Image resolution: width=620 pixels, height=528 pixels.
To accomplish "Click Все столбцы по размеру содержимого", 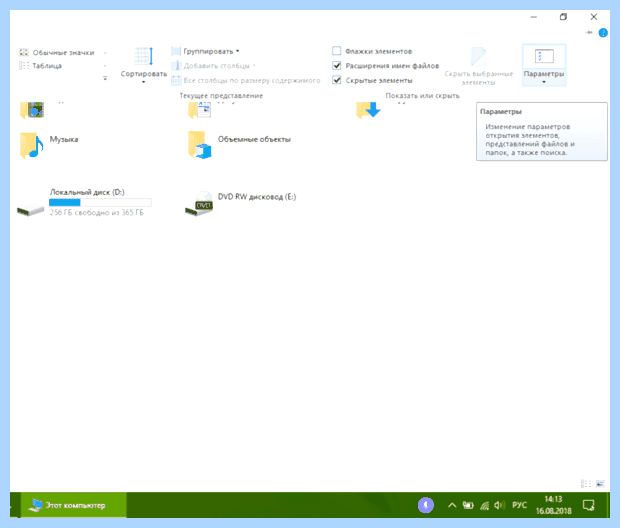I will point(246,80).
